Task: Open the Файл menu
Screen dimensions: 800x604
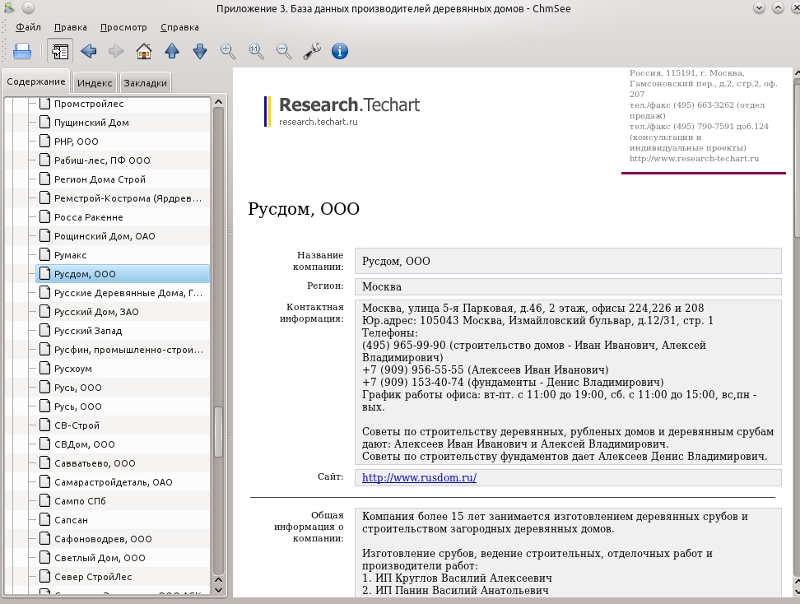Action: click(x=28, y=27)
